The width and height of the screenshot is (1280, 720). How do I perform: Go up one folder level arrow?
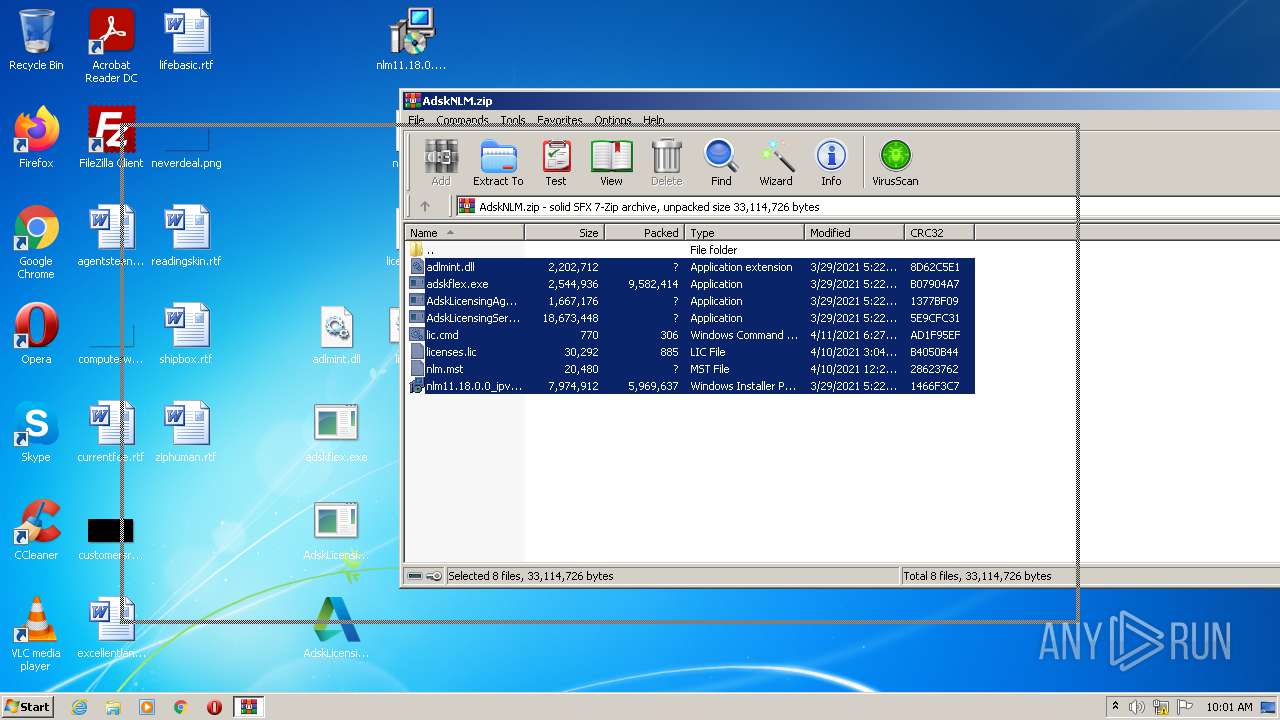coord(425,207)
